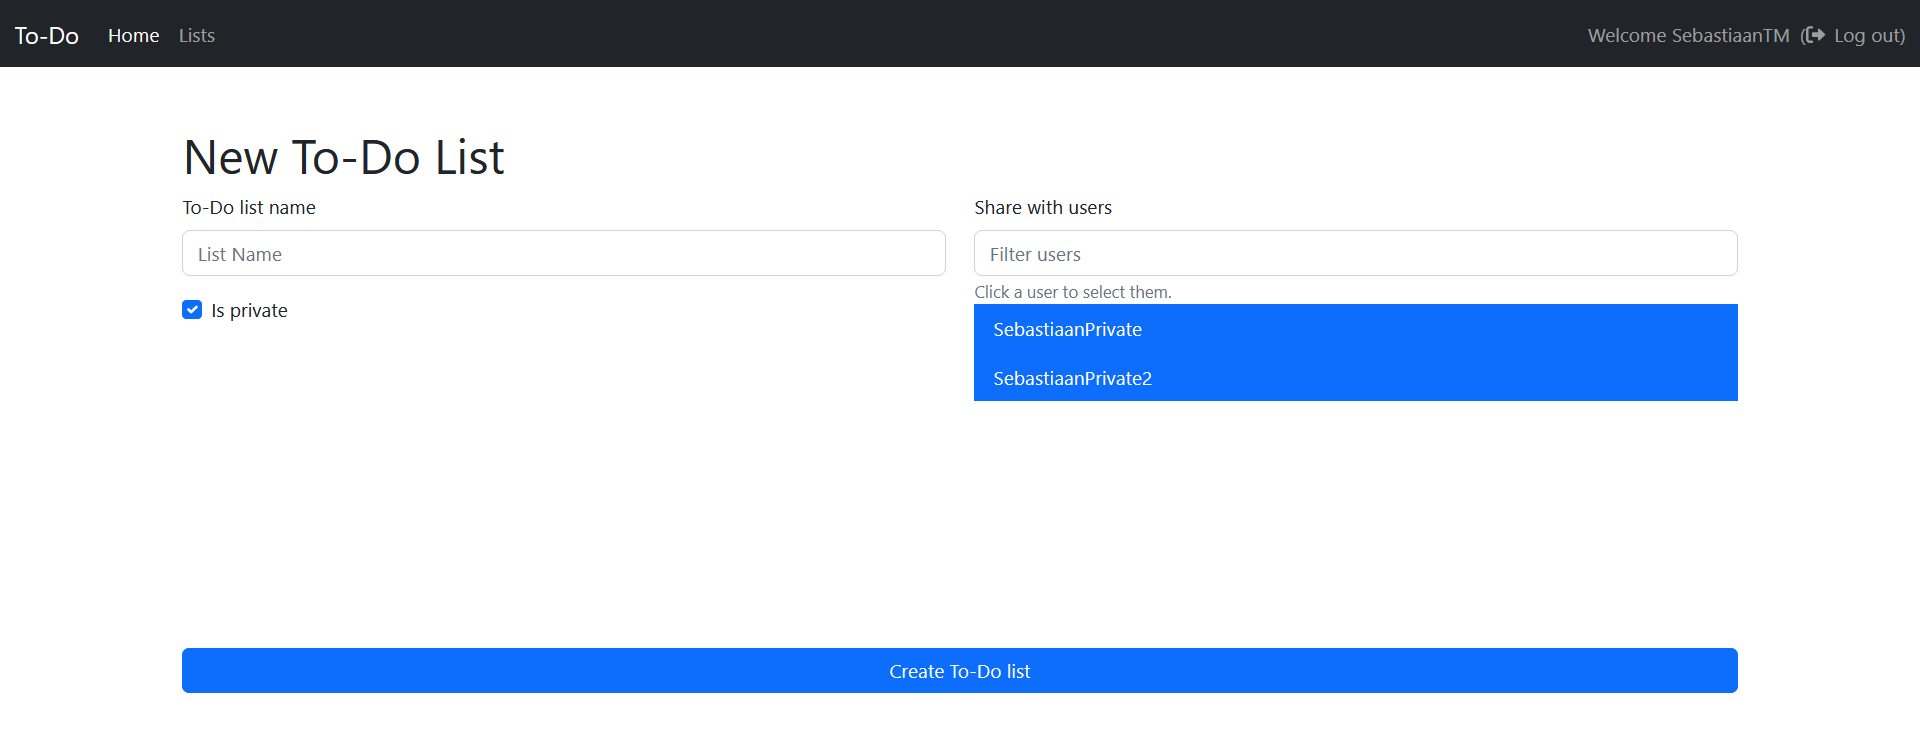Click the 'Click a user to select them' hint
The width and height of the screenshot is (1920, 738).
point(1073,292)
